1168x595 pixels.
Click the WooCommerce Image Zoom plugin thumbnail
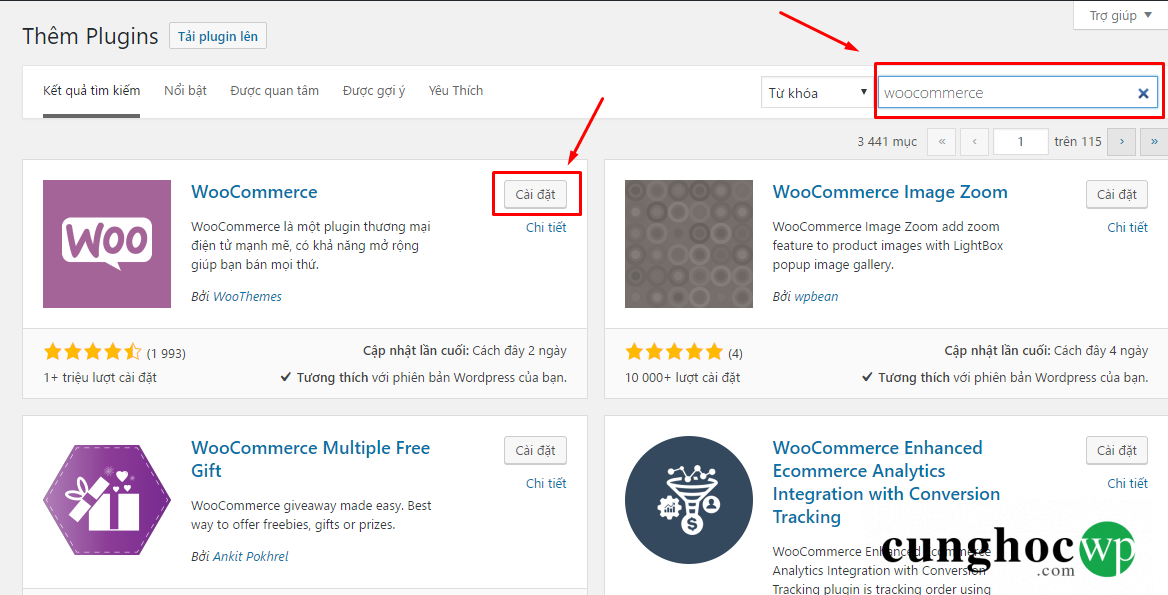[688, 244]
